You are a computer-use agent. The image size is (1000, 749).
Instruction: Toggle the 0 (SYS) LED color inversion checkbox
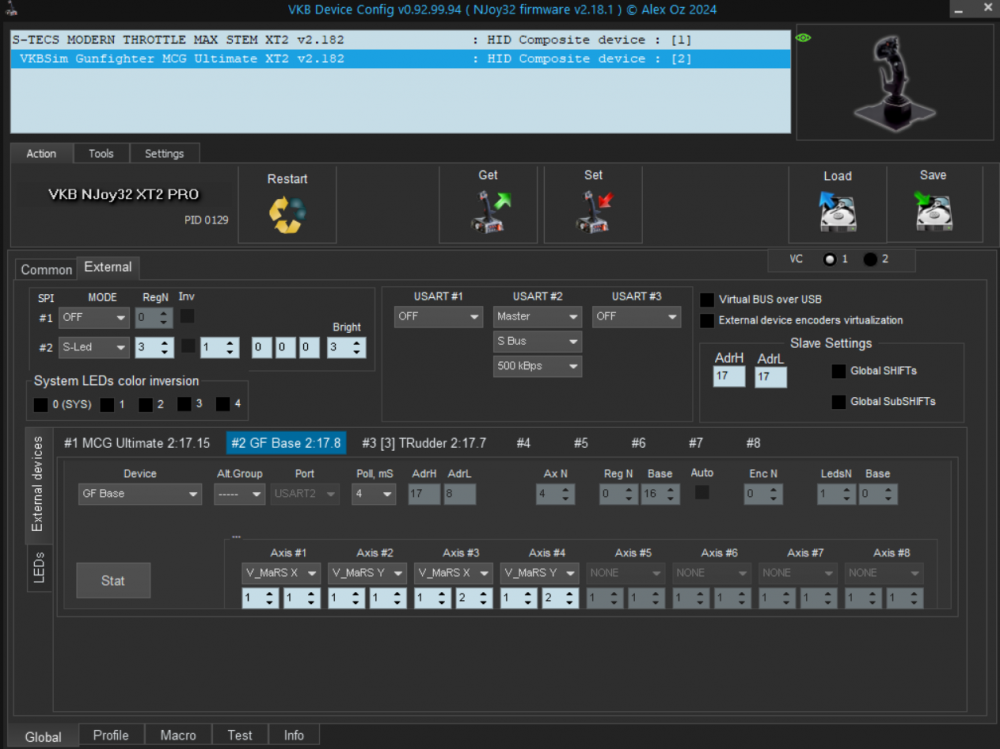point(37,403)
